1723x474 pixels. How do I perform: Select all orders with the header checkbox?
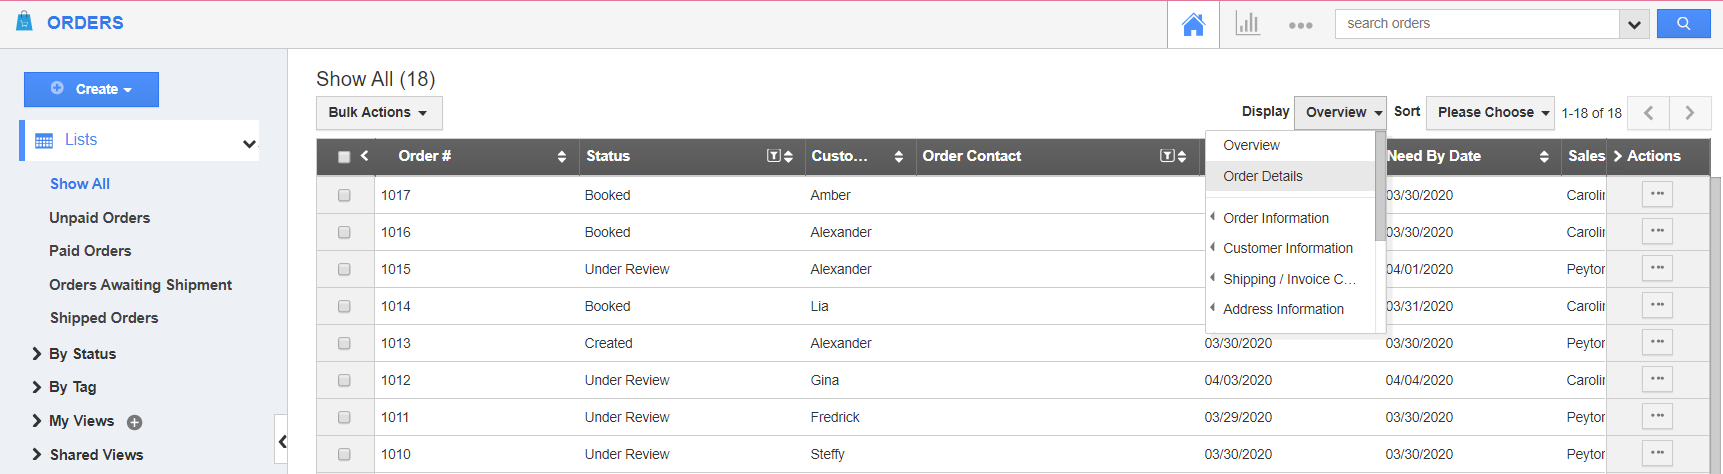344,157
